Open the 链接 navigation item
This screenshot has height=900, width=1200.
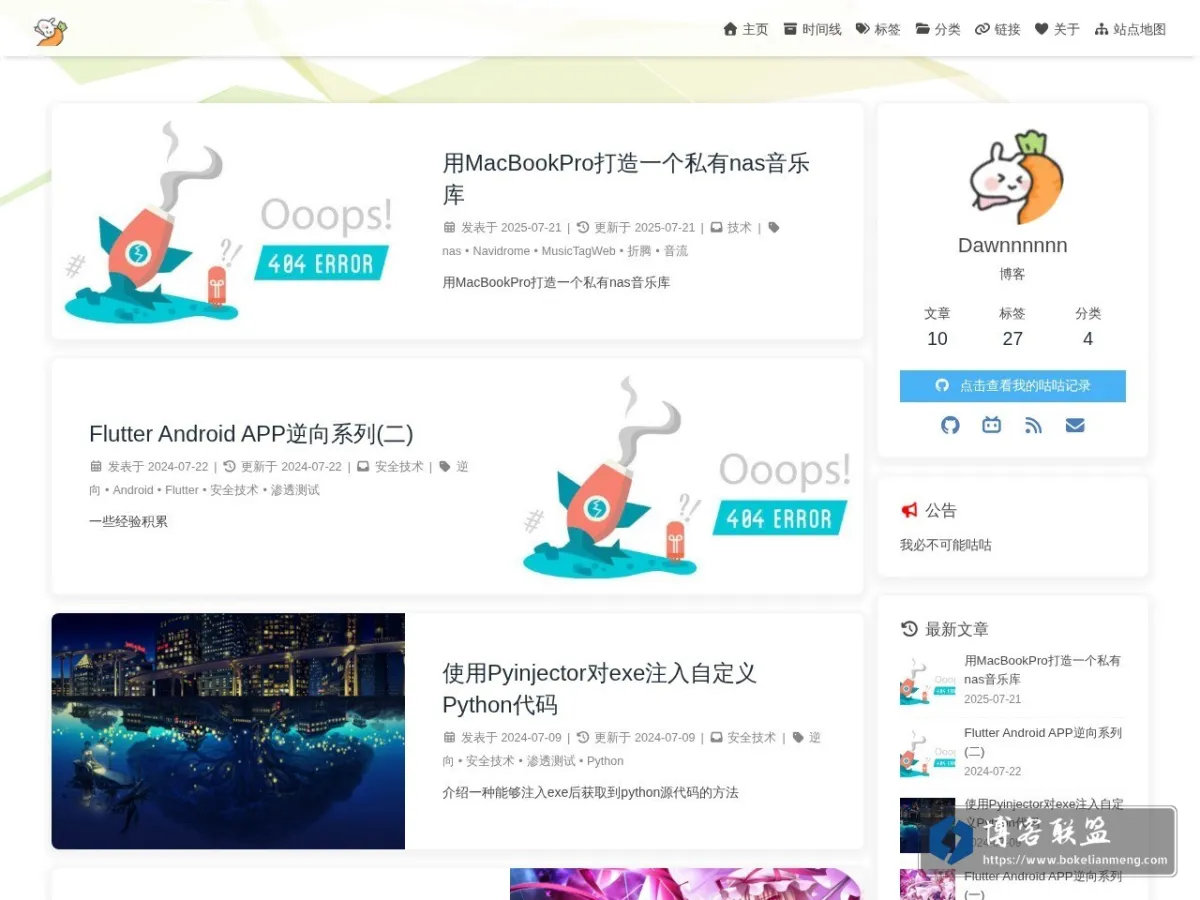click(998, 29)
